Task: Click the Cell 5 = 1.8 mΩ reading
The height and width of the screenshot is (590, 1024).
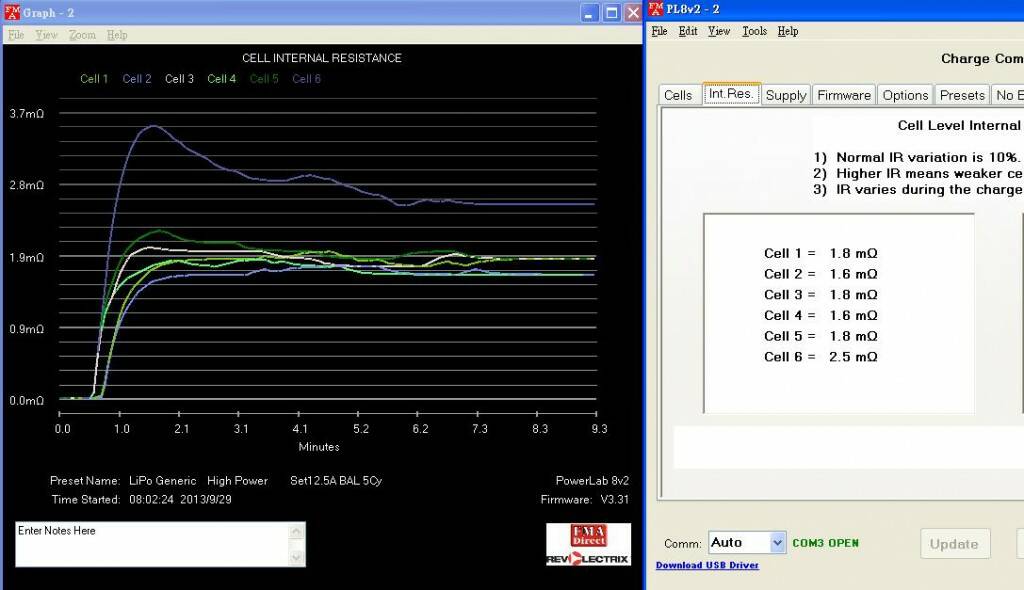Action: [821, 336]
